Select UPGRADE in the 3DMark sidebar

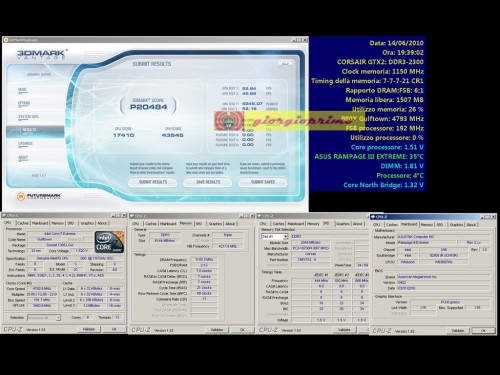[25, 144]
